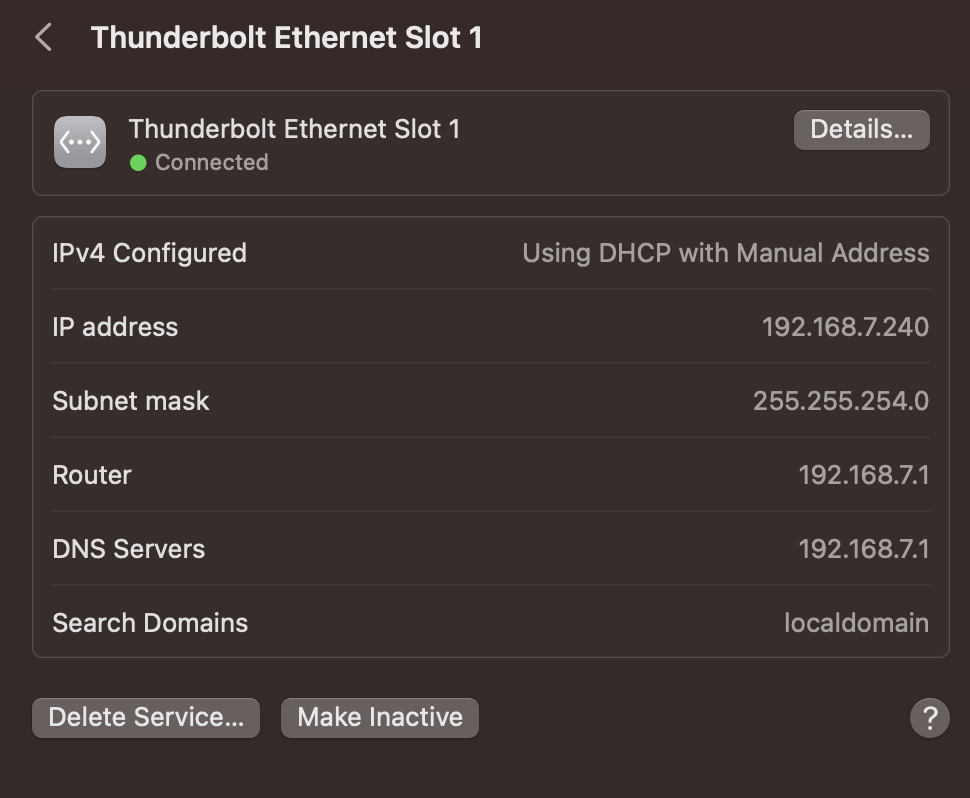This screenshot has height=798, width=970.
Task: Click the Router row's address value
Action: coord(863,475)
